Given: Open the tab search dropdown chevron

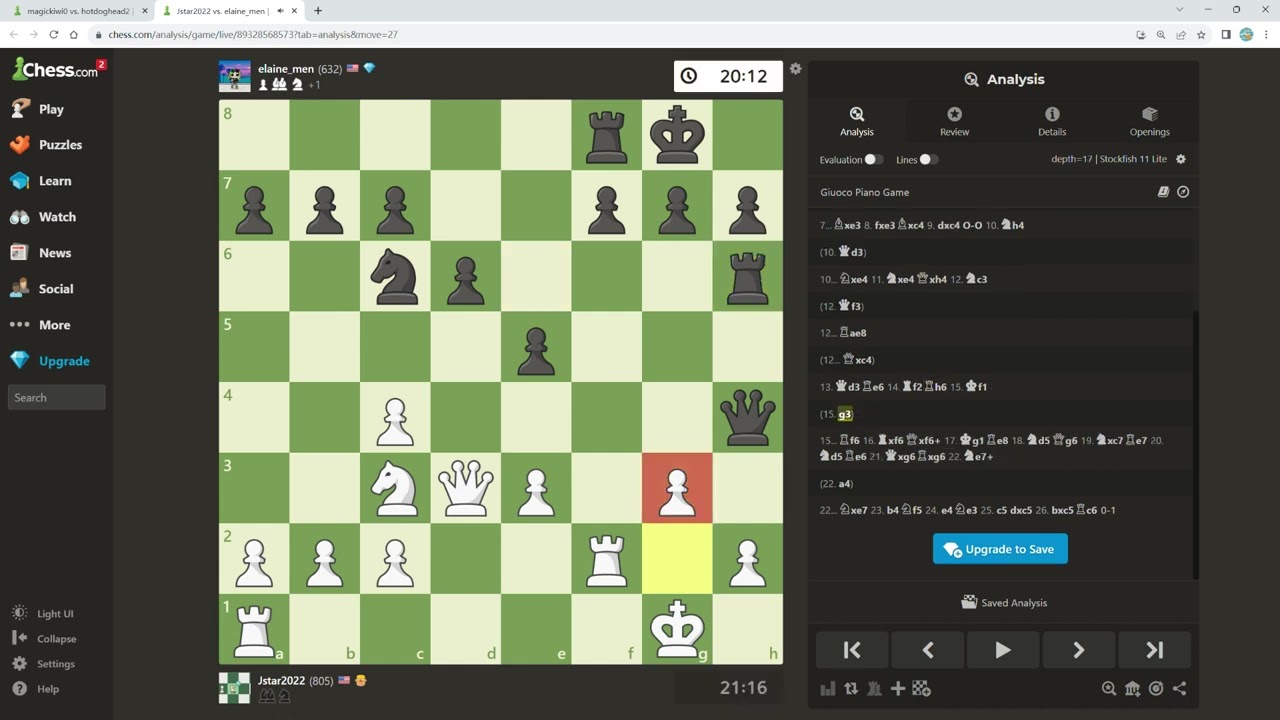Looking at the screenshot, I should tap(1179, 10).
